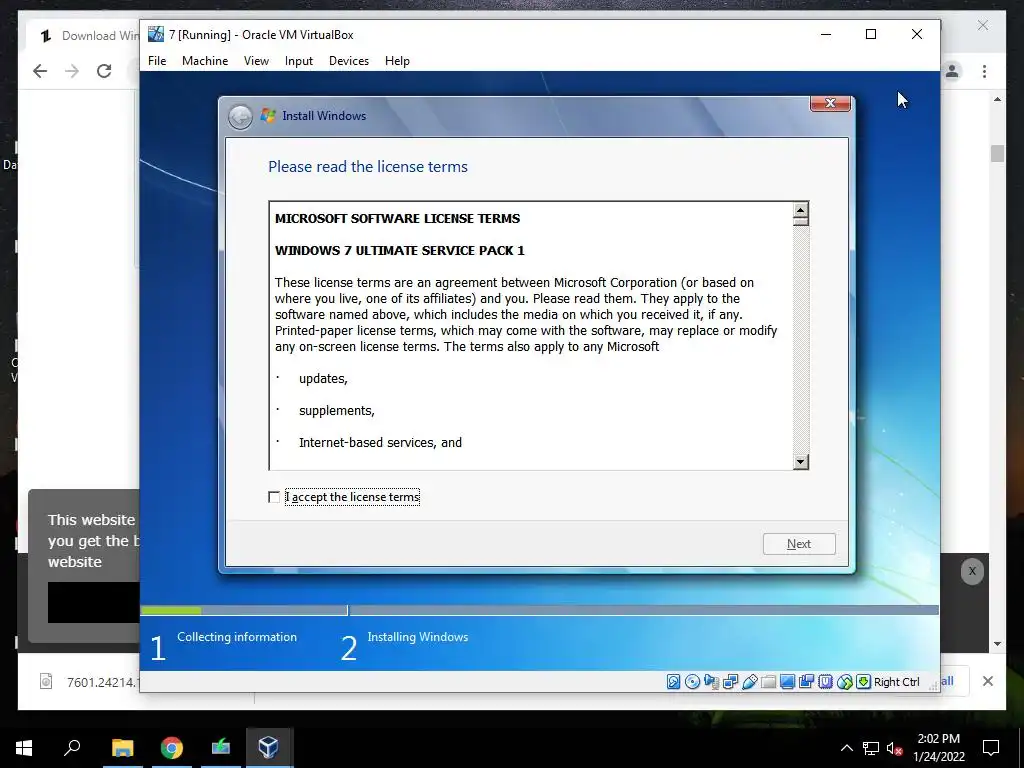This screenshot has height=768, width=1024.
Task: Go back in the Chrome window
Action: [40, 71]
